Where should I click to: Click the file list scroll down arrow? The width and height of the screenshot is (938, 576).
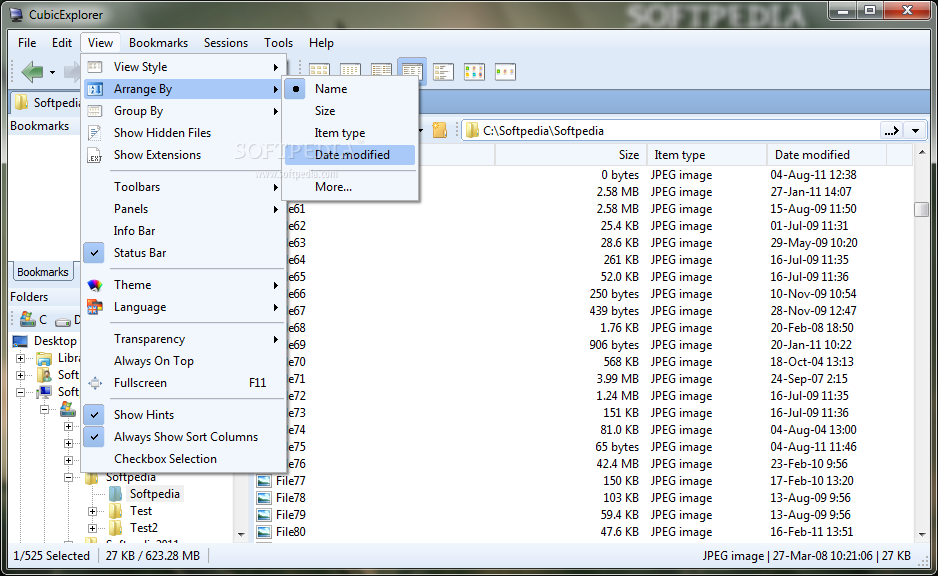click(922, 535)
